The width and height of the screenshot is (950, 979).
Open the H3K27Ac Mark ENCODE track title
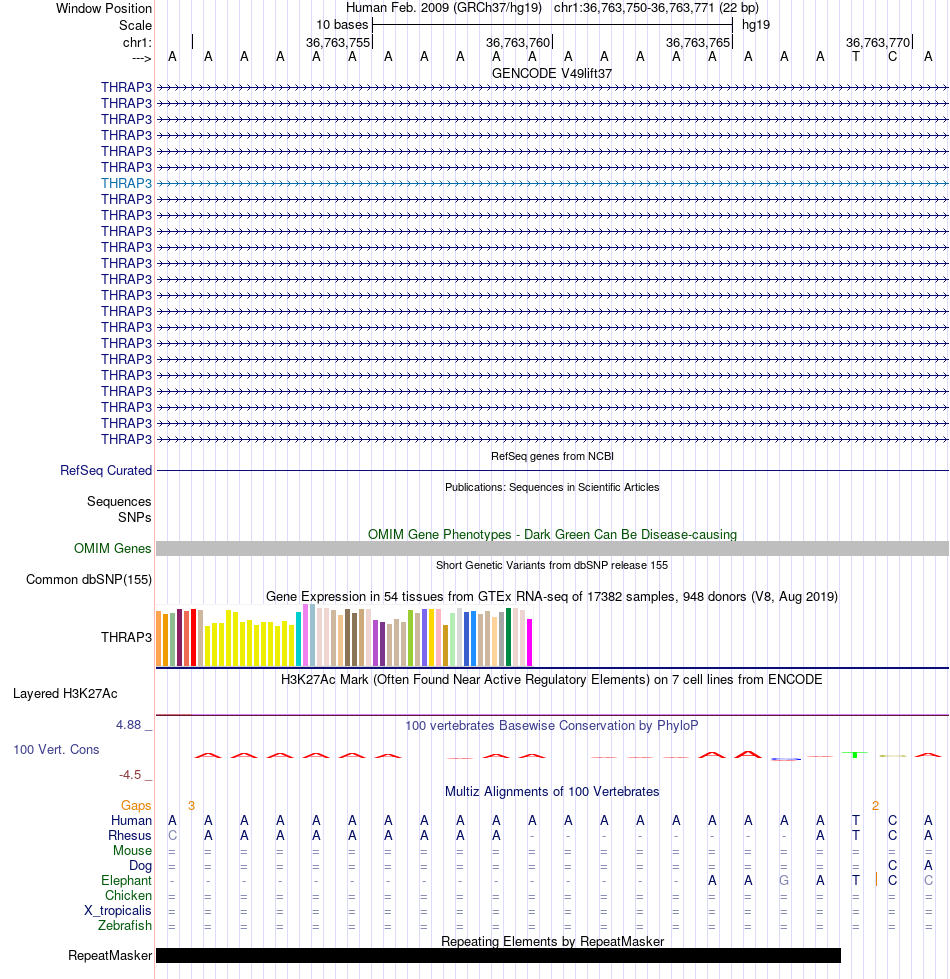tap(552, 679)
